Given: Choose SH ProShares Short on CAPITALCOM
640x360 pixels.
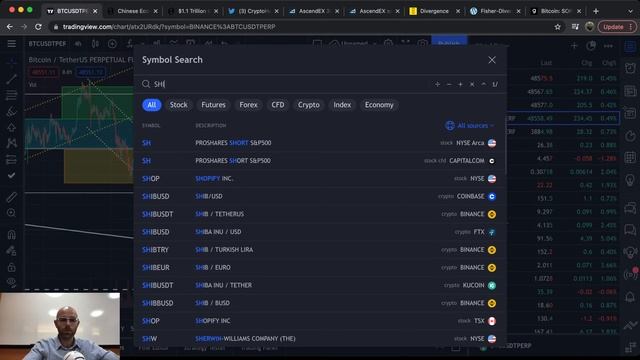Looking at the screenshot, I should (319, 161).
